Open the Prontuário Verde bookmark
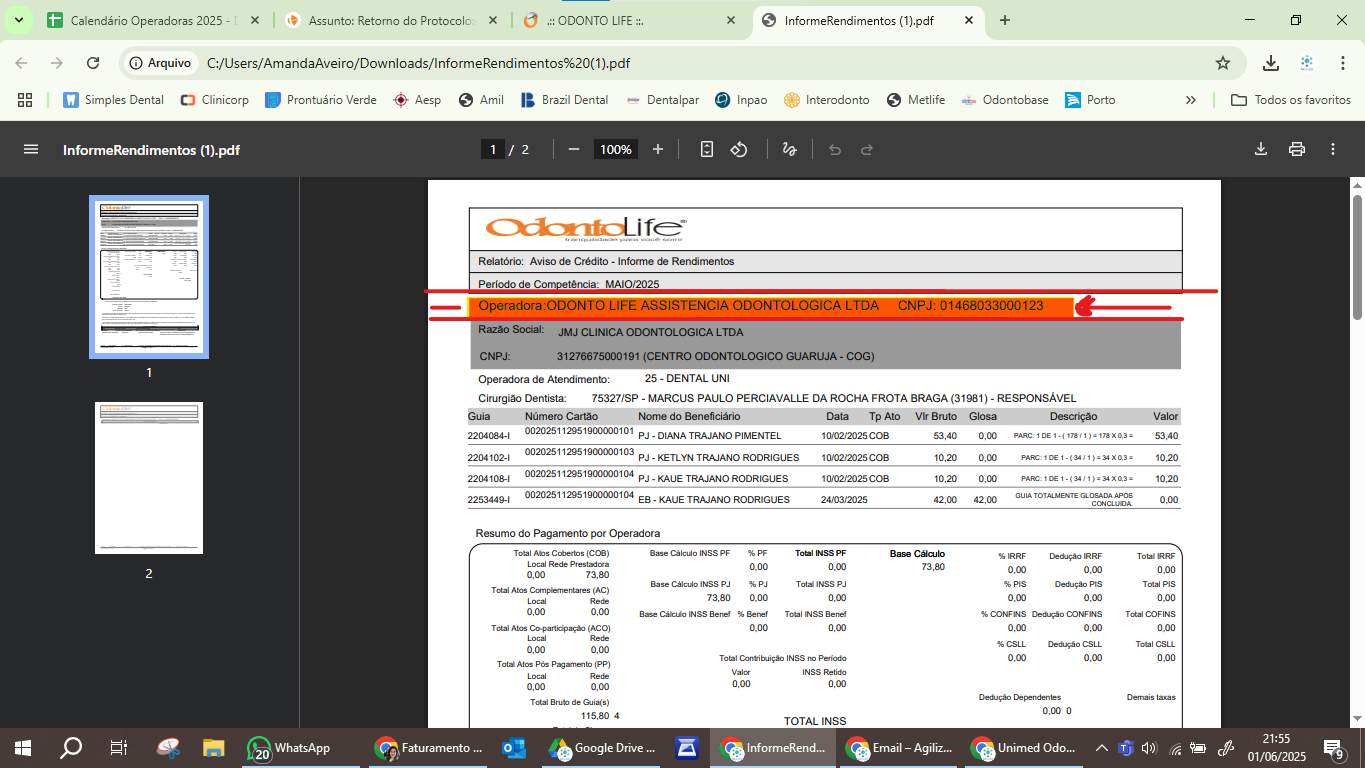The width and height of the screenshot is (1365, 768). (320, 100)
